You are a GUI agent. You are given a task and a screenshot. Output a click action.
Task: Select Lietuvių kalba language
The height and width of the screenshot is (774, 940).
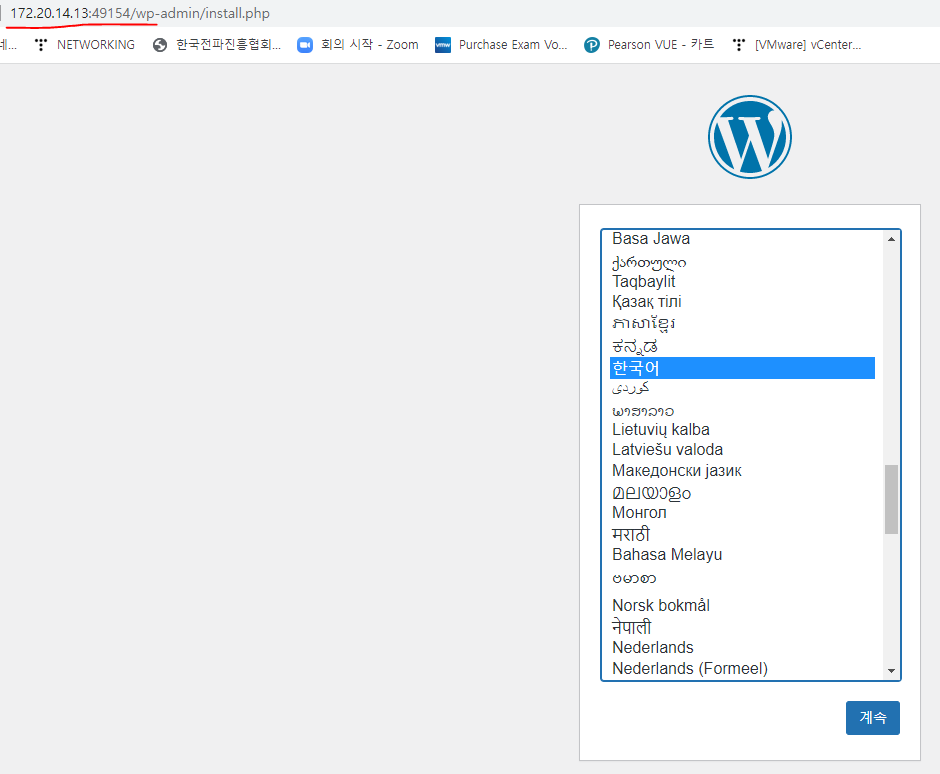742,429
